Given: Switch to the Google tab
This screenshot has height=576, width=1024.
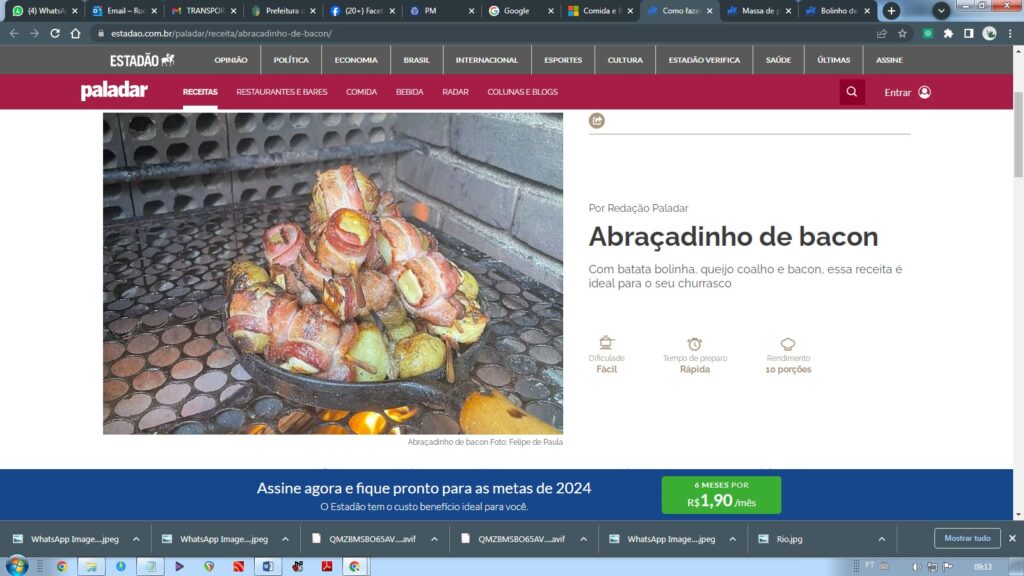Looking at the screenshot, I should click(516, 11).
